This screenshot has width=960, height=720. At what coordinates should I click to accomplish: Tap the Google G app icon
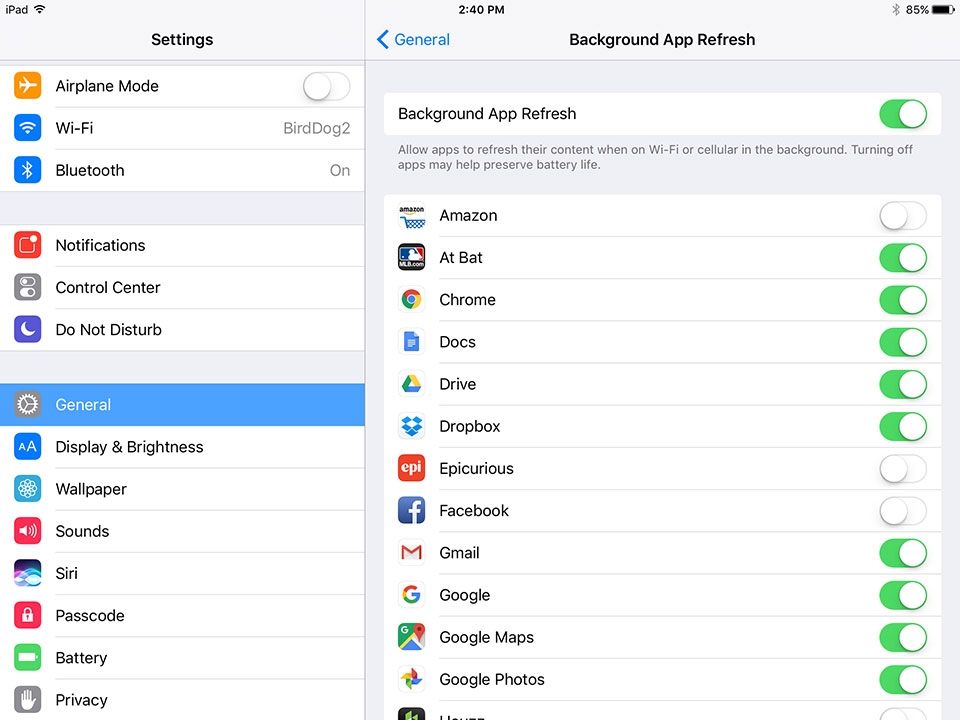pyautogui.click(x=411, y=594)
